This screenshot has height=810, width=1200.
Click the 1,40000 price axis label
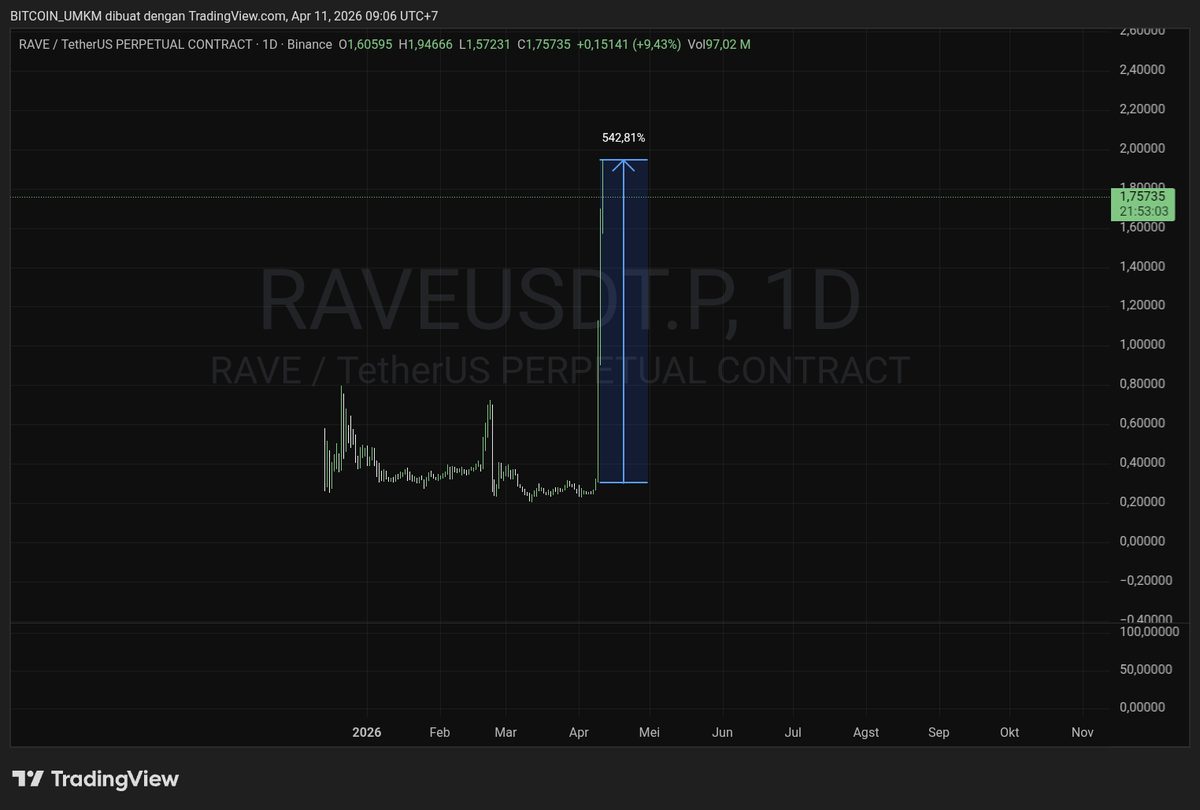(x=1142, y=266)
